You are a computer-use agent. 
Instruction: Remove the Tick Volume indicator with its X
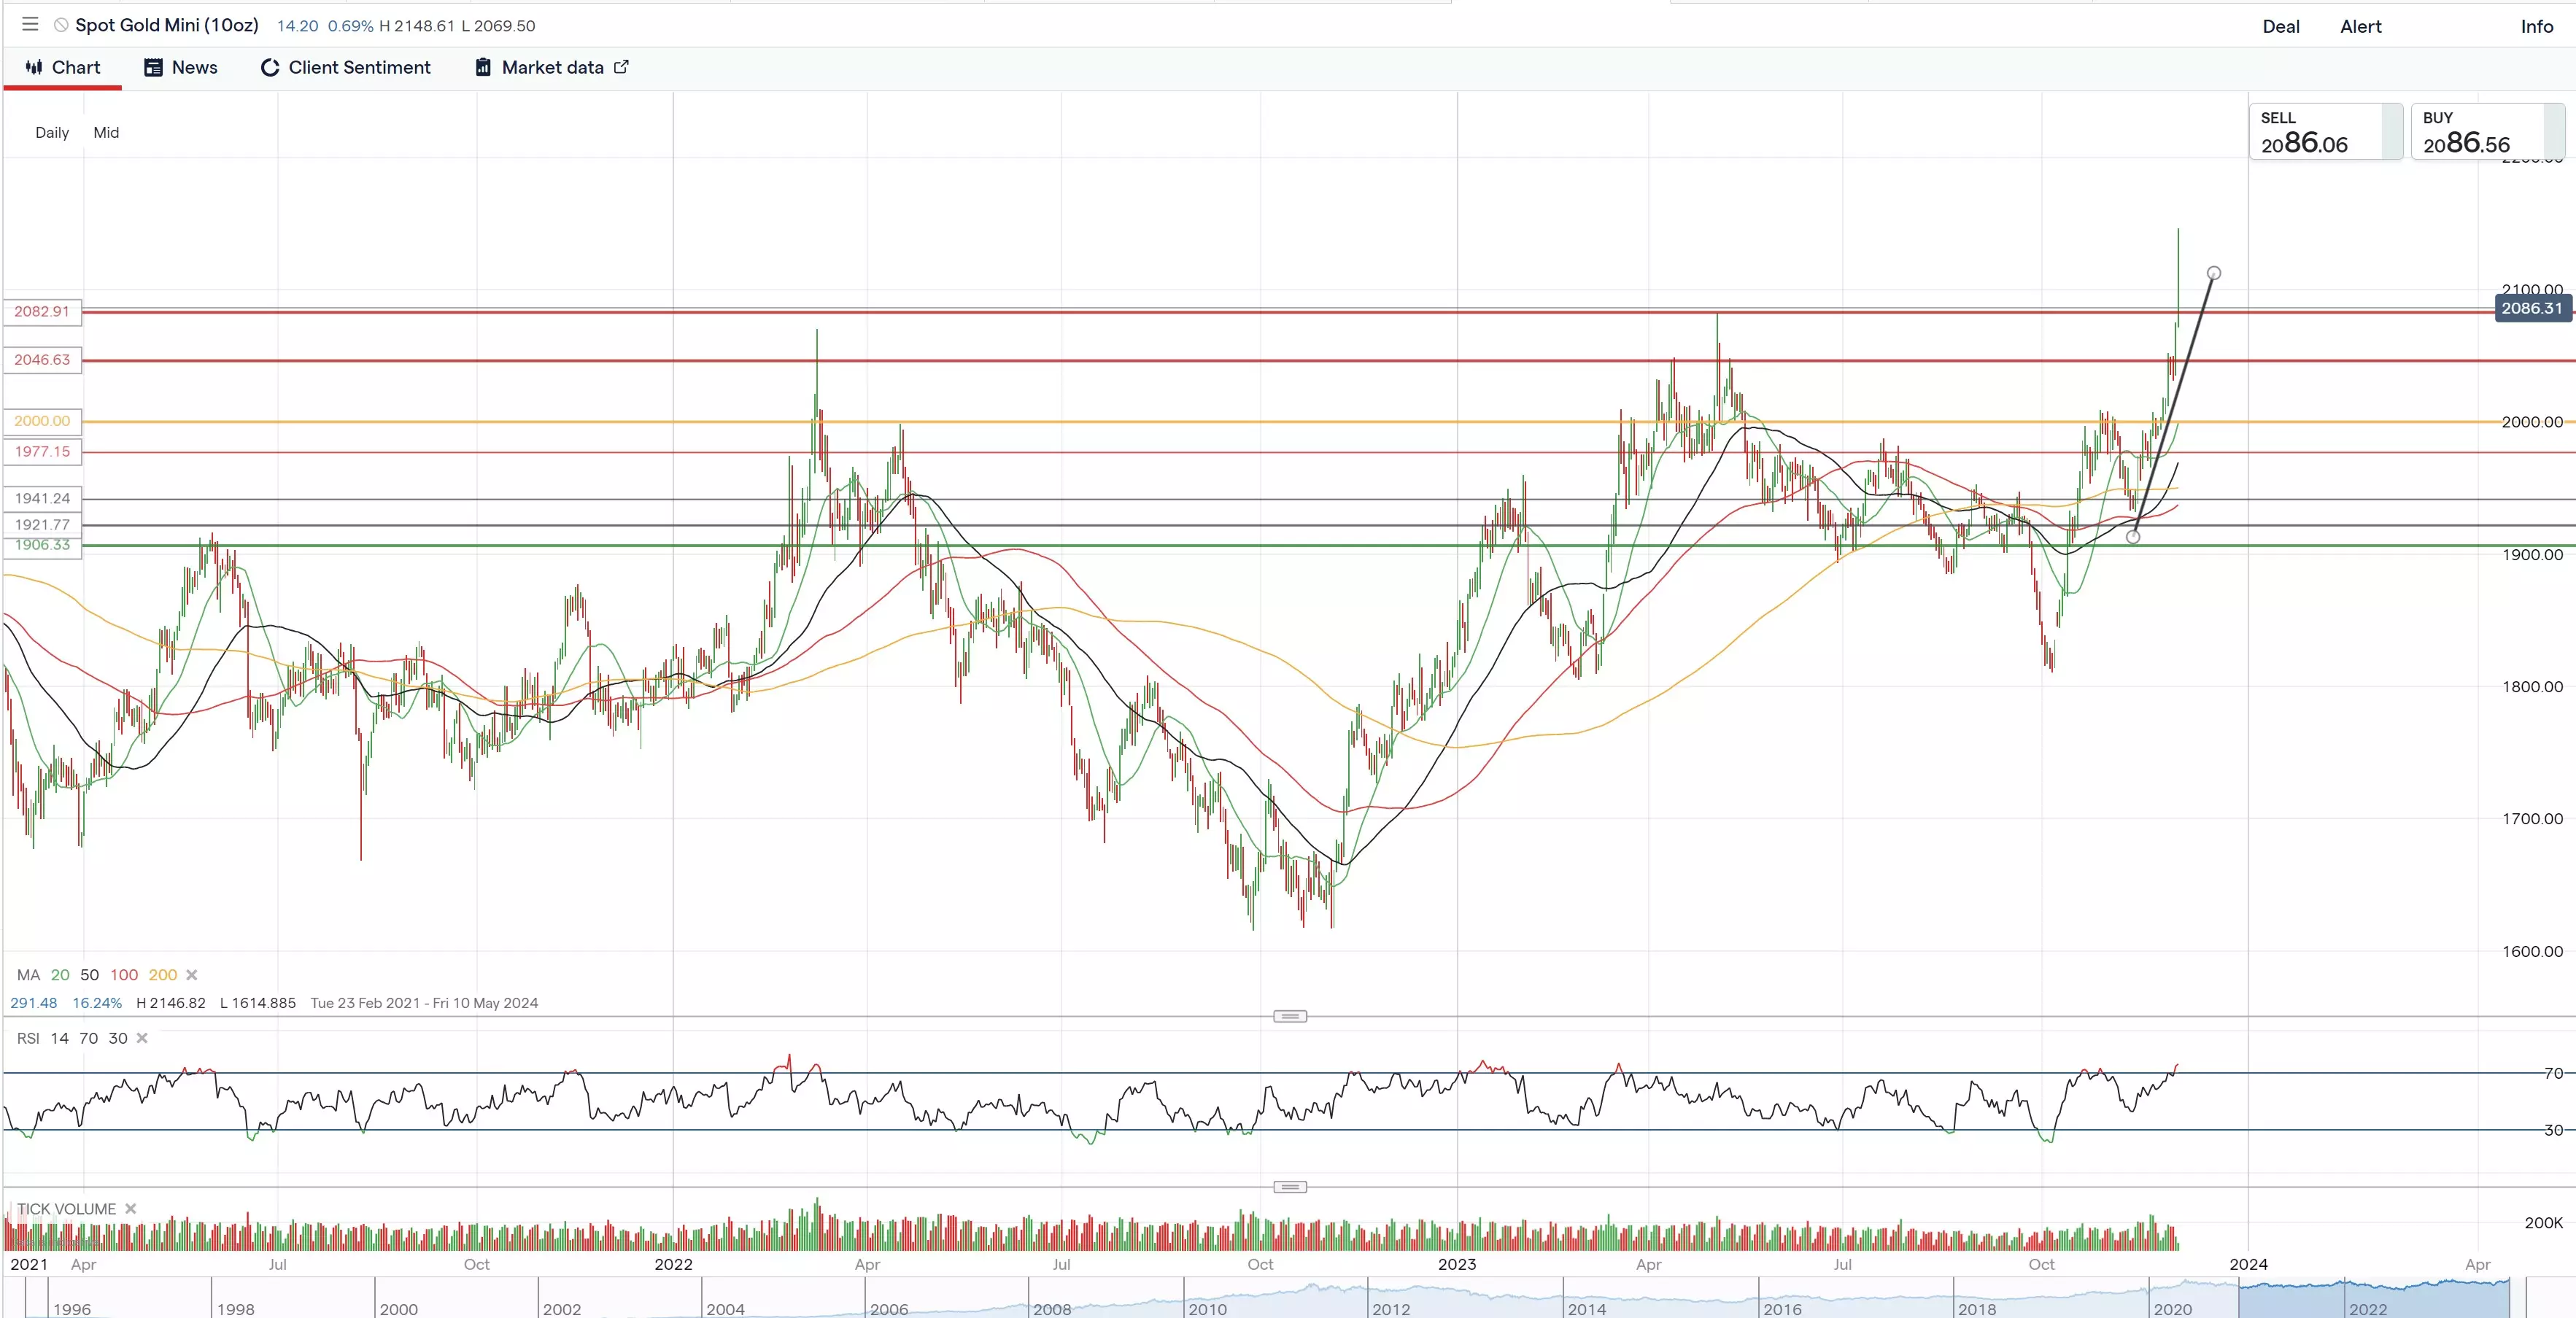pyautogui.click(x=131, y=1208)
